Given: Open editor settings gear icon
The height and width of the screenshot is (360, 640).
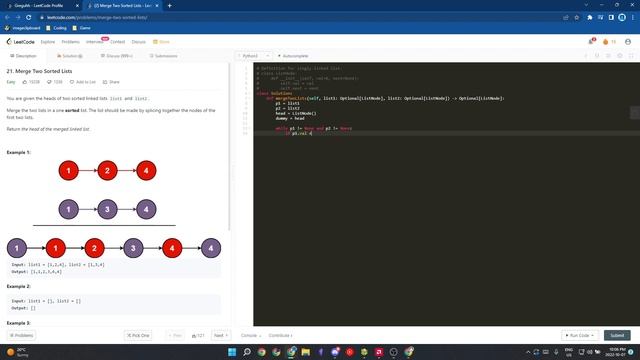Looking at the screenshot, I should pyautogui.click(x=620, y=56).
